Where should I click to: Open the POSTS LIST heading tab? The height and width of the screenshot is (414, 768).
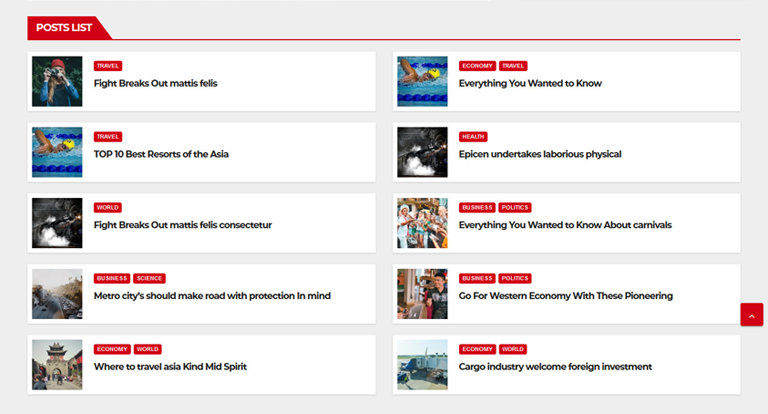(x=64, y=27)
